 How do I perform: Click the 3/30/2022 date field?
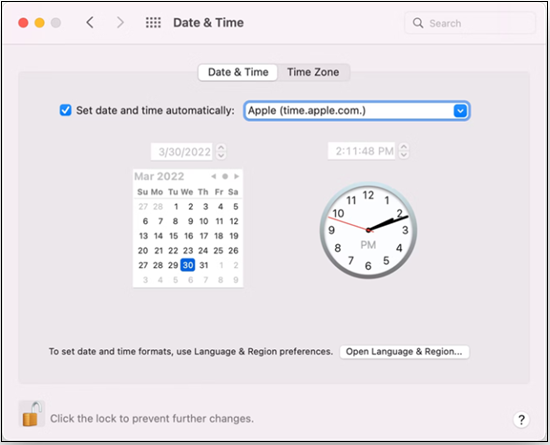click(182, 152)
